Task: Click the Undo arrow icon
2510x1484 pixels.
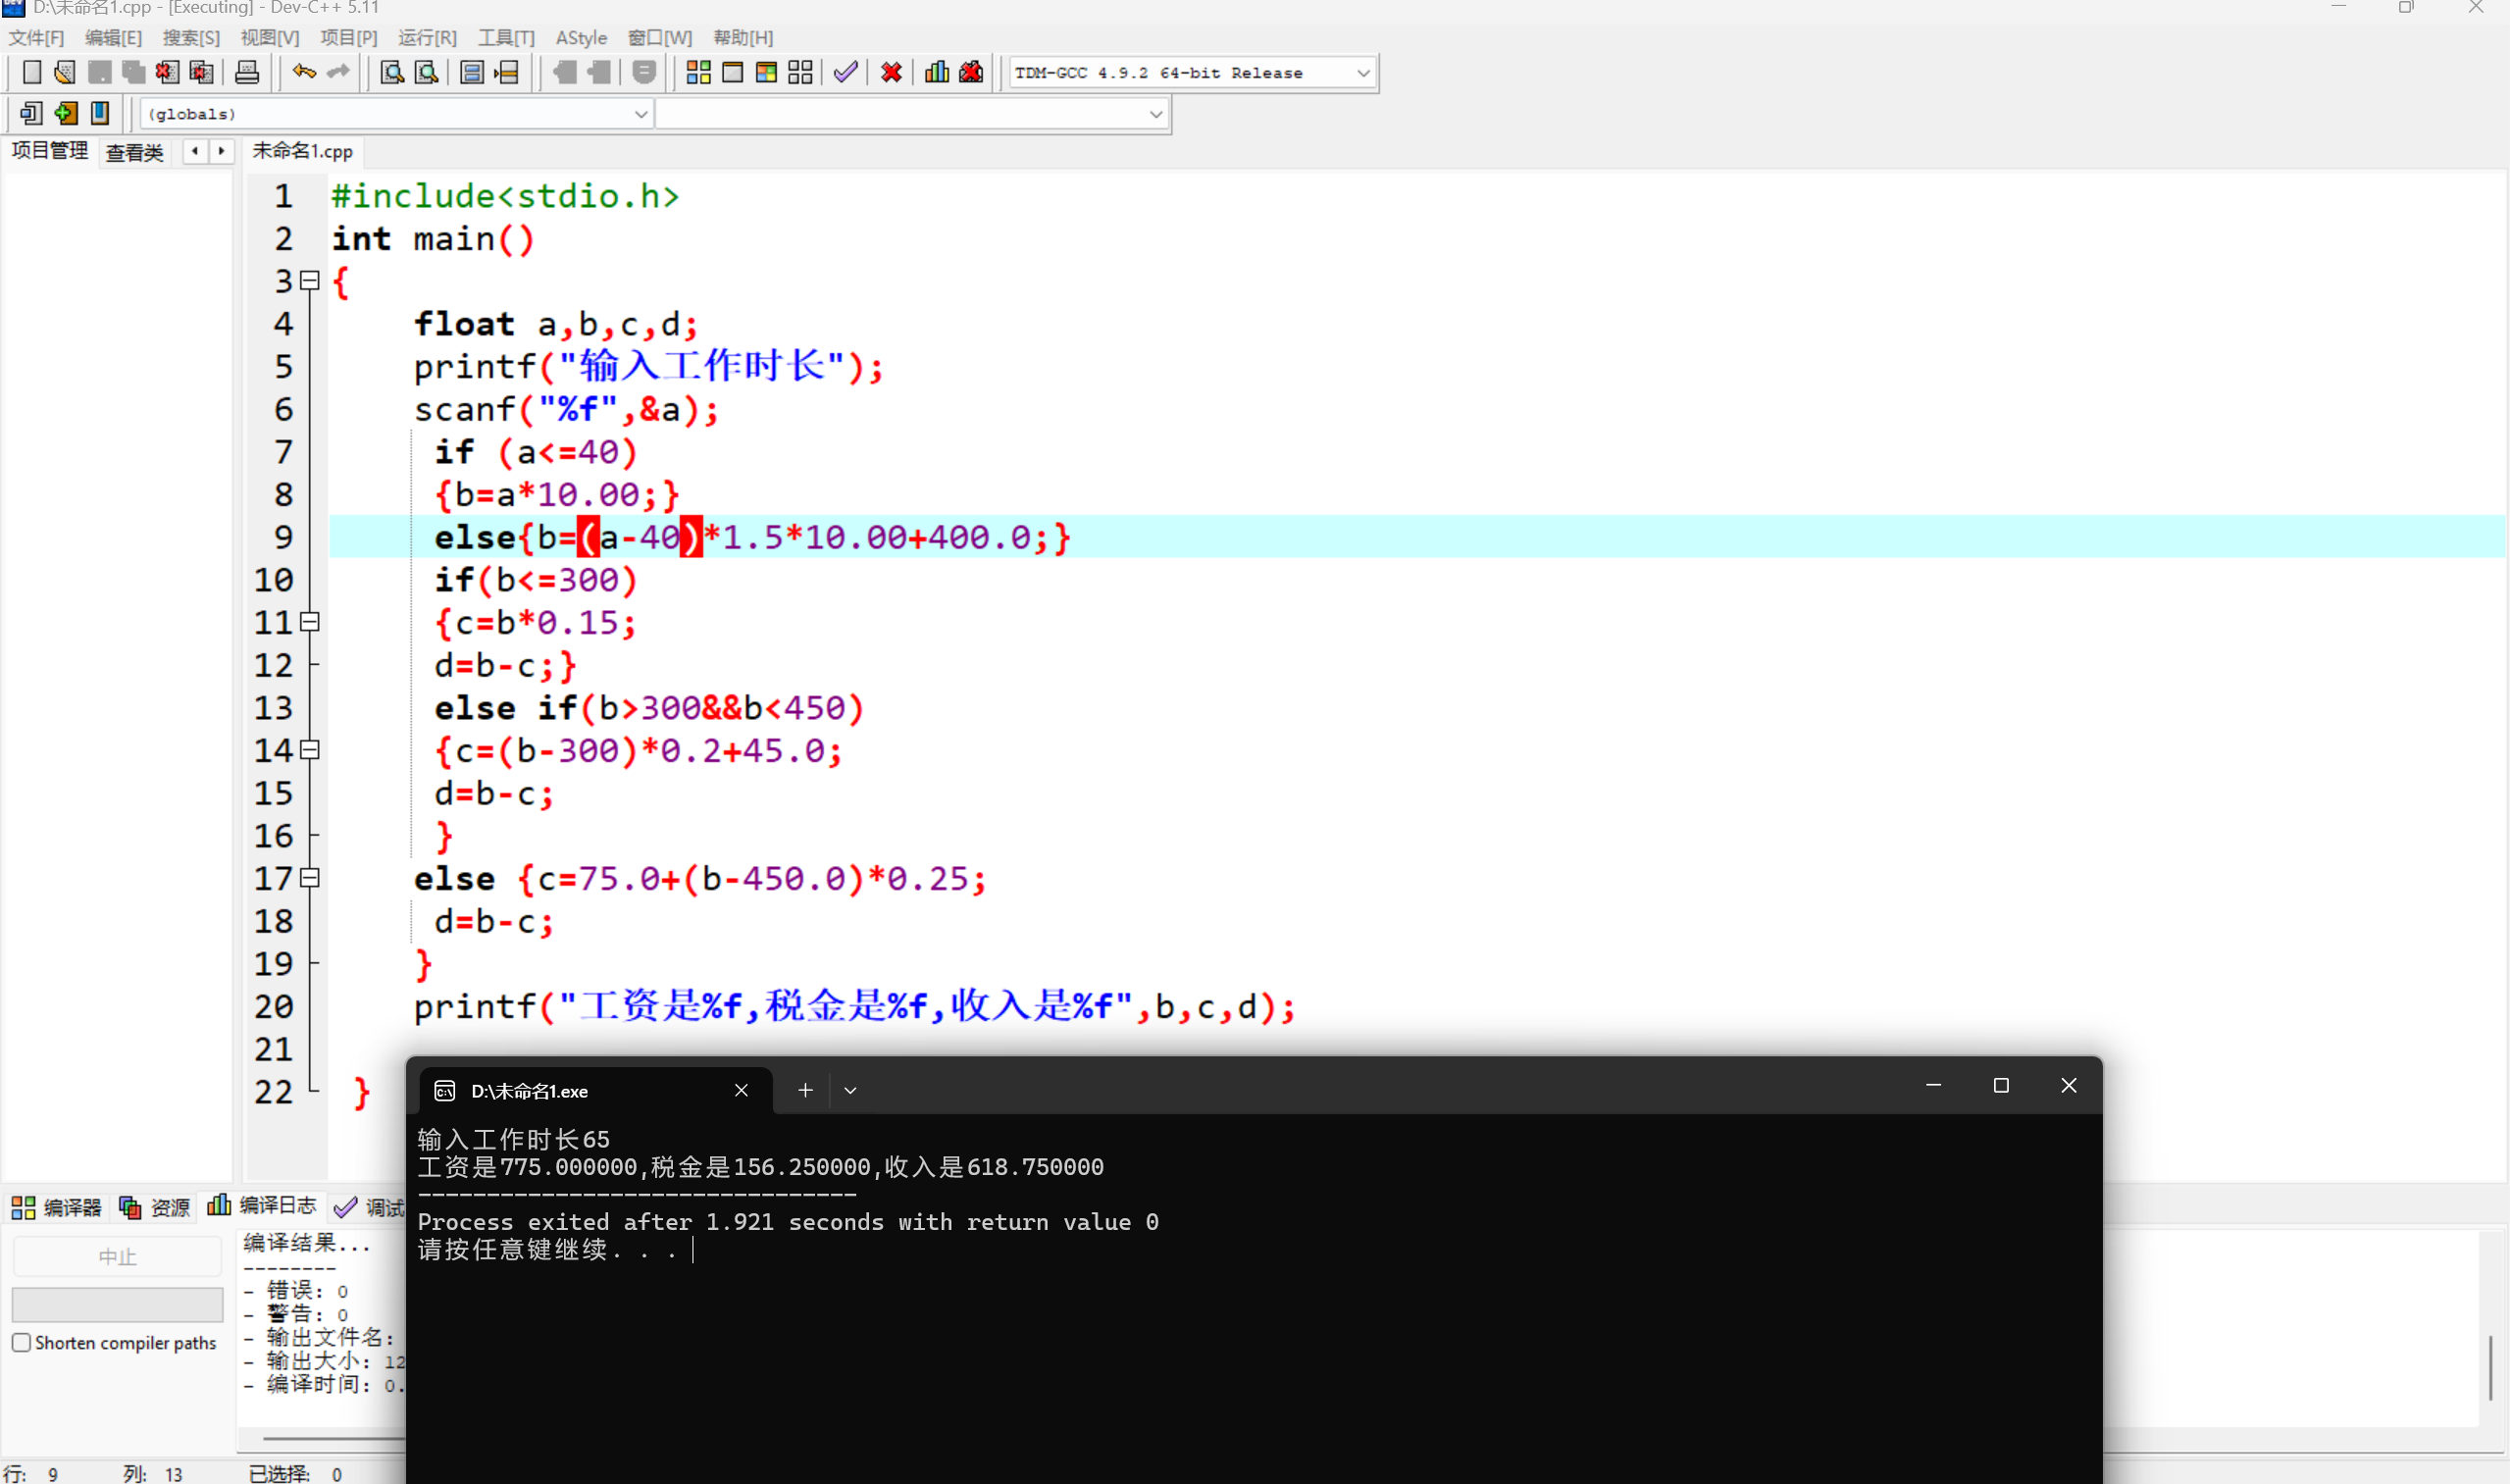Action: pyautogui.click(x=304, y=72)
